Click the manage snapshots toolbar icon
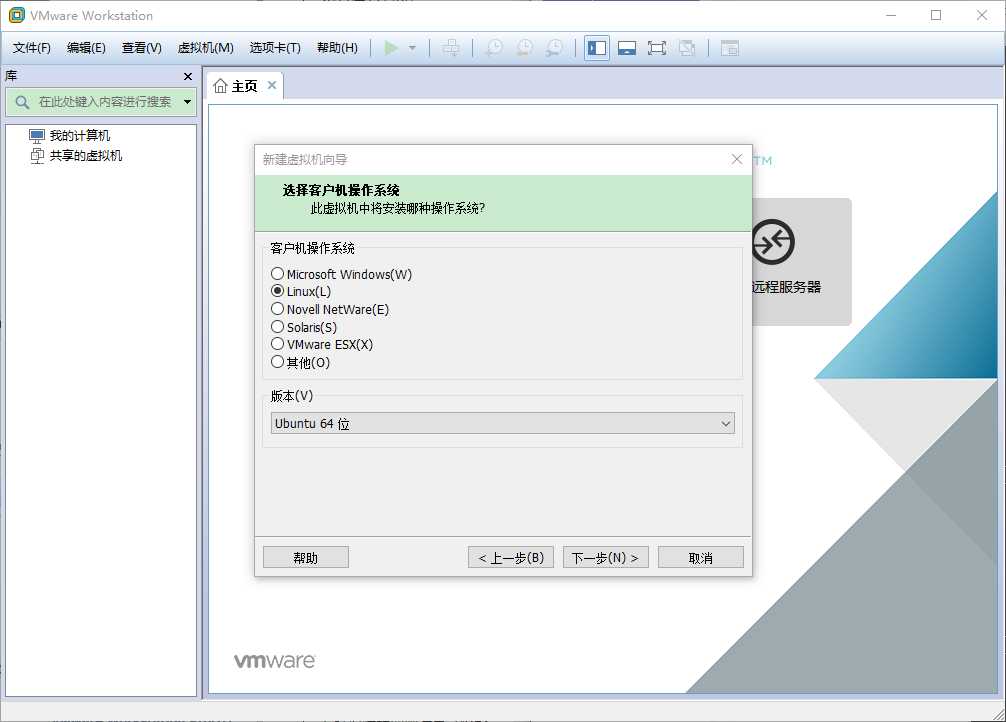1006x722 pixels. click(x=554, y=48)
